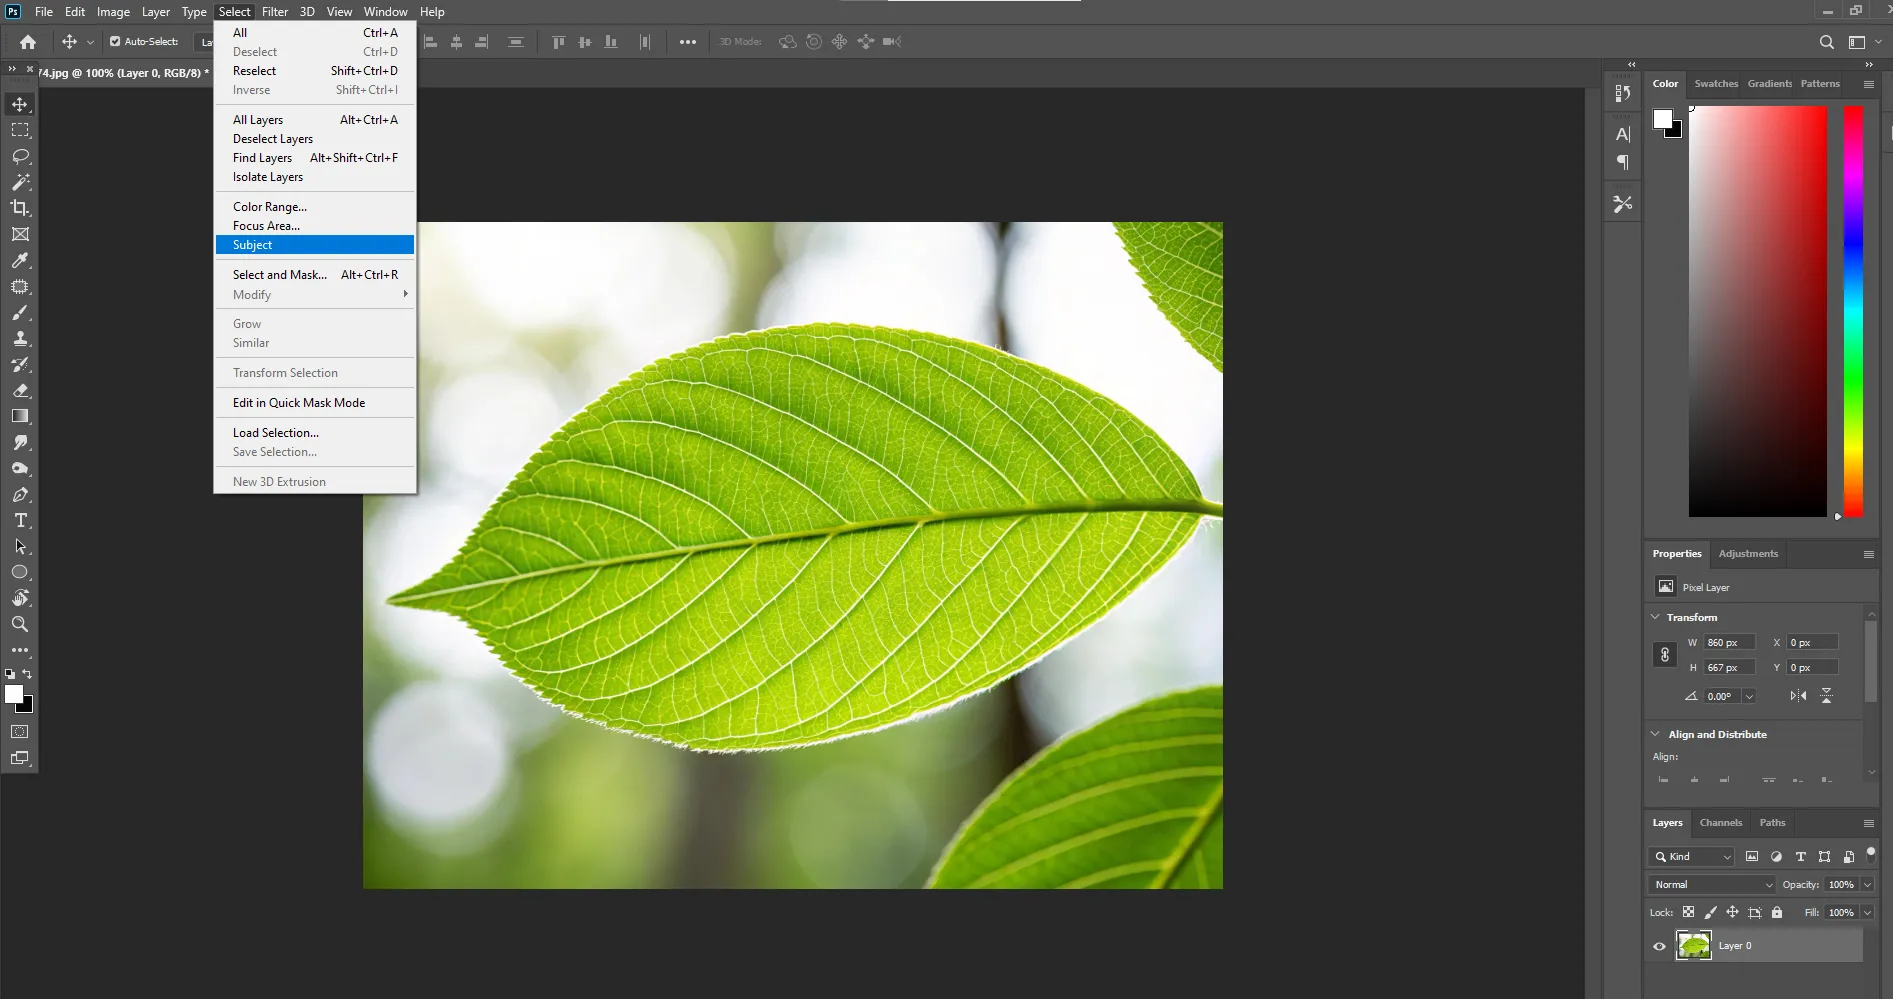The image size is (1893, 999).
Task: Switch to the Channels tab
Action: pos(1720,823)
